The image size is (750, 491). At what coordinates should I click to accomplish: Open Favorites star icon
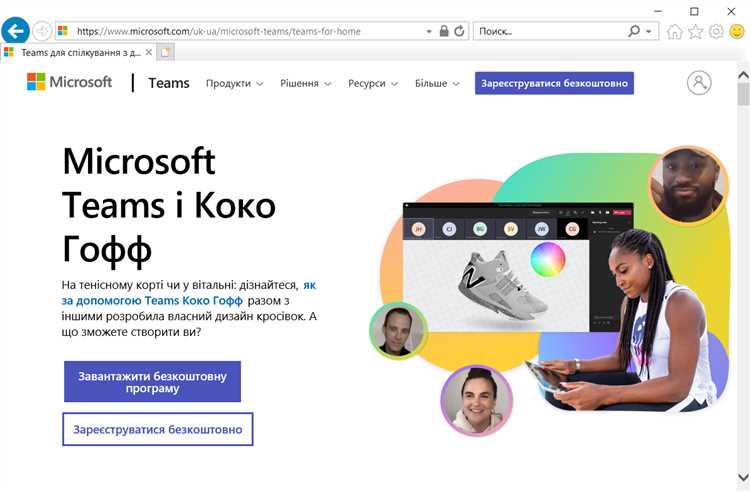tap(695, 32)
